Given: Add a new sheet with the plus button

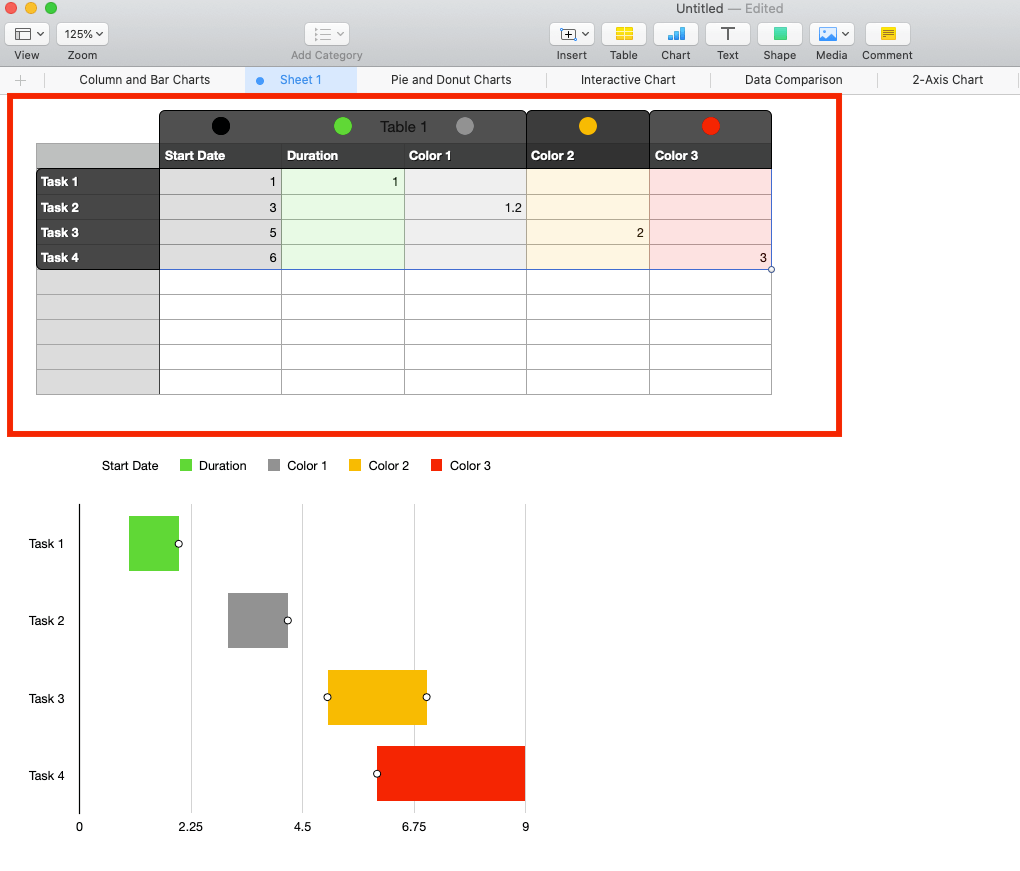Looking at the screenshot, I should pyautogui.click(x=21, y=79).
